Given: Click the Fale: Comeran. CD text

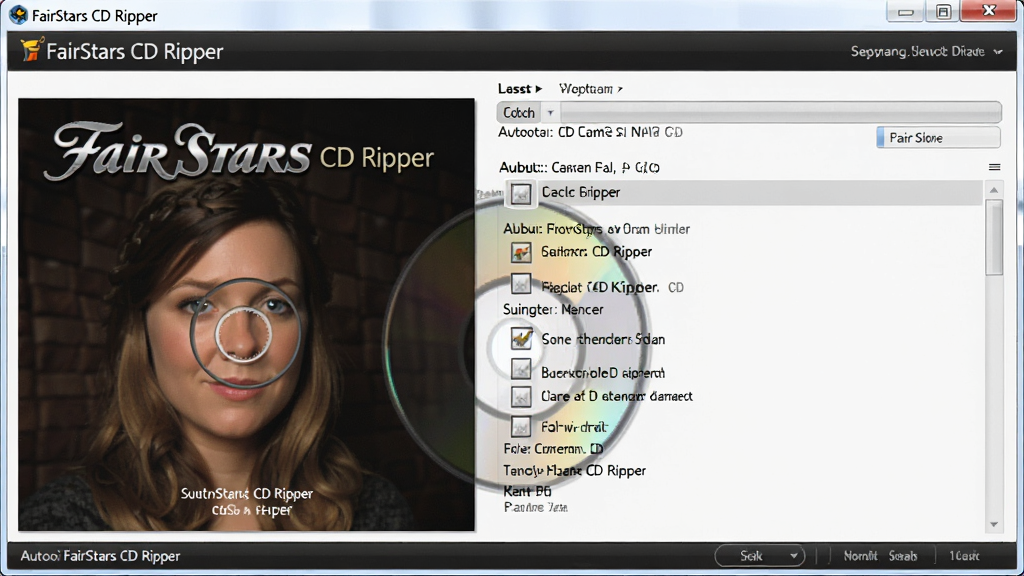Looking at the screenshot, I should 553,449.
